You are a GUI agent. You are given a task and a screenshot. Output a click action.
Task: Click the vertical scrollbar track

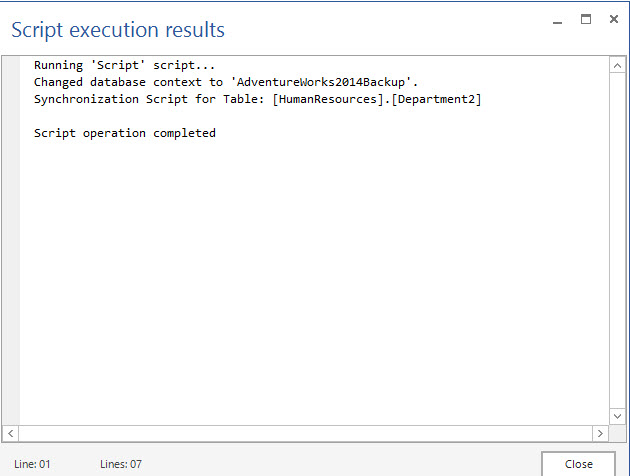point(617,240)
